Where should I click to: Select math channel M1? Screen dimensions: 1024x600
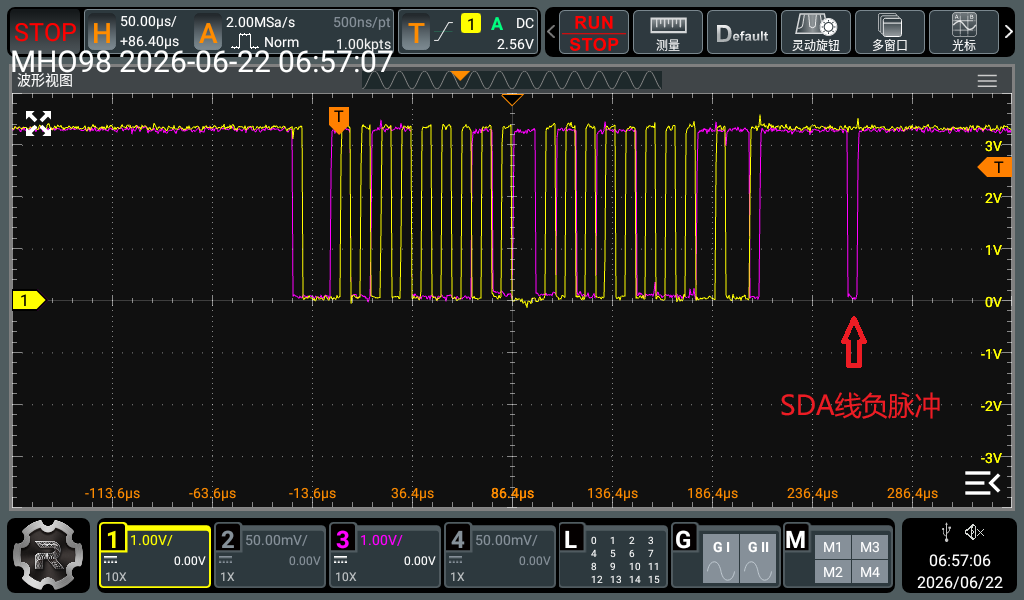coord(833,547)
